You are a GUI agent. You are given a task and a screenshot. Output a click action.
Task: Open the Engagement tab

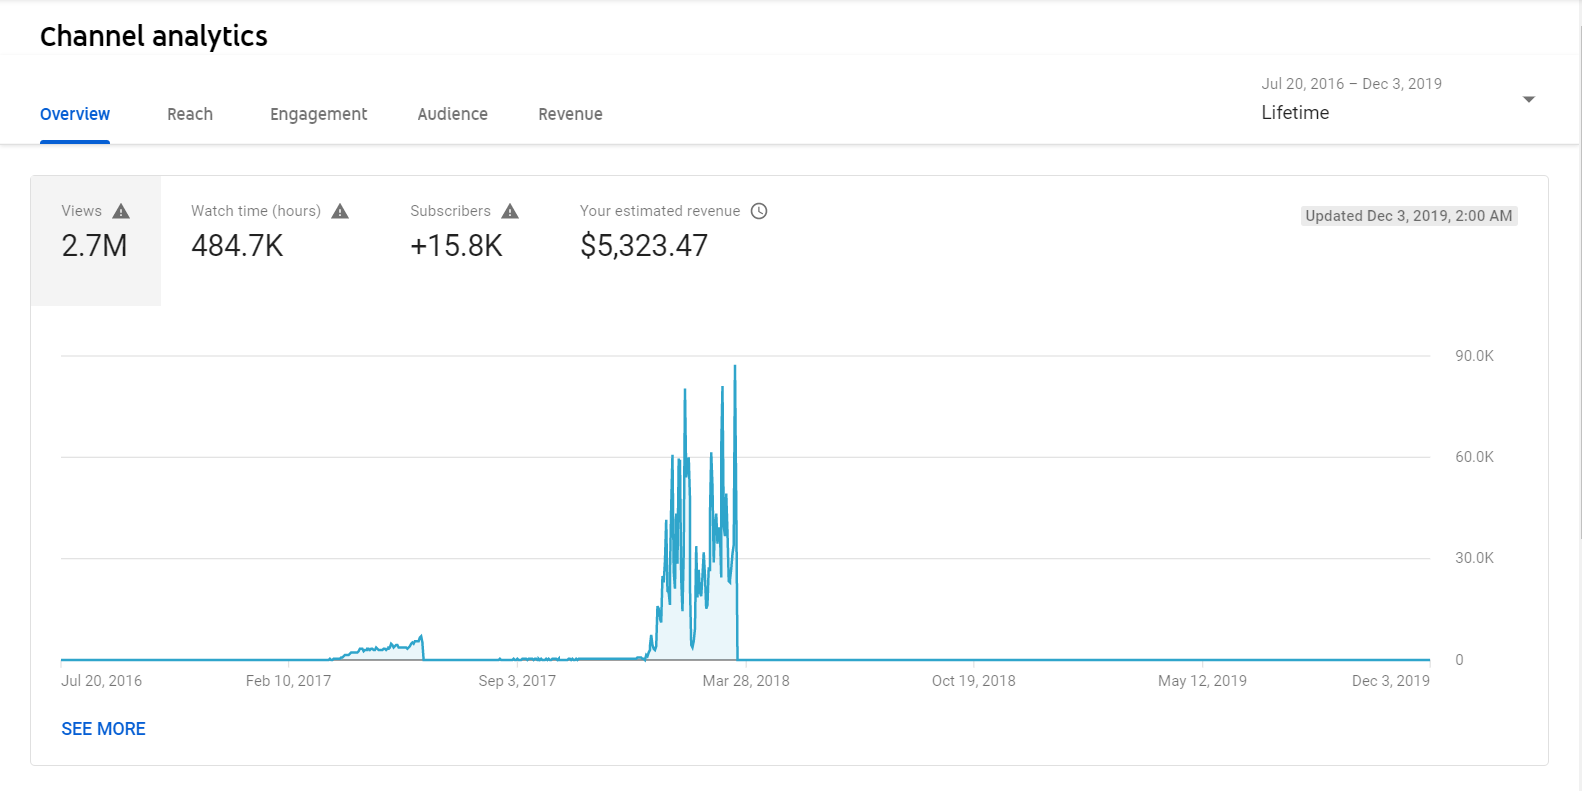pyautogui.click(x=318, y=114)
